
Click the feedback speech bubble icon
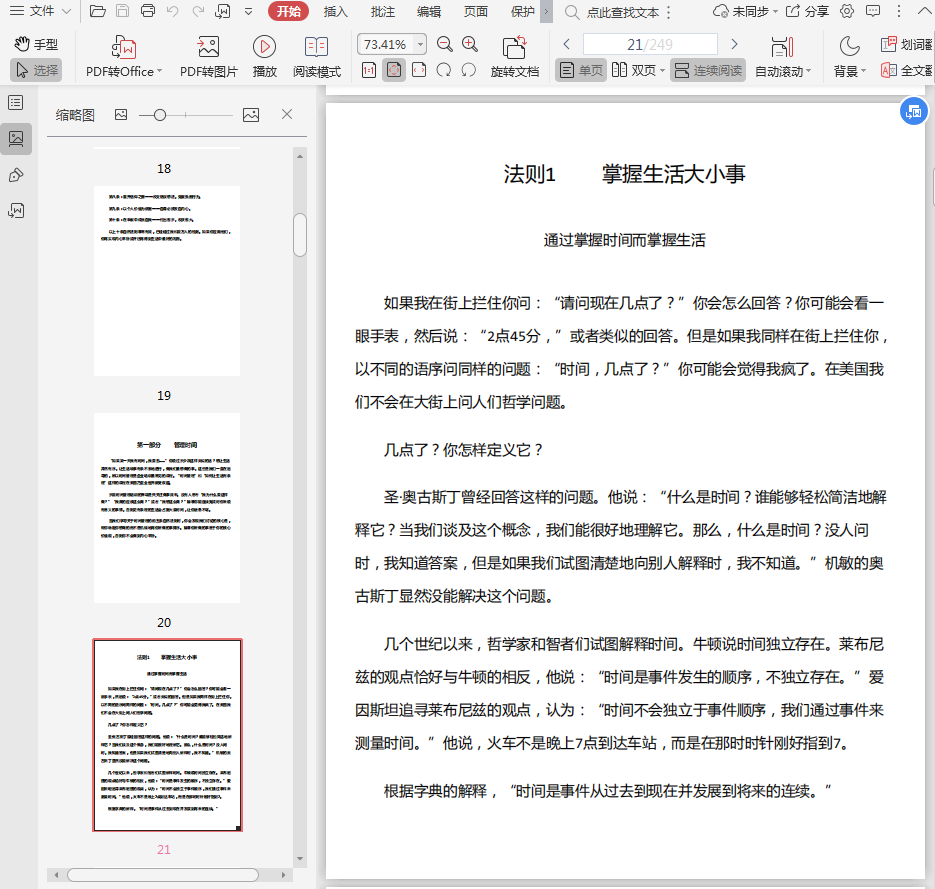coord(872,11)
